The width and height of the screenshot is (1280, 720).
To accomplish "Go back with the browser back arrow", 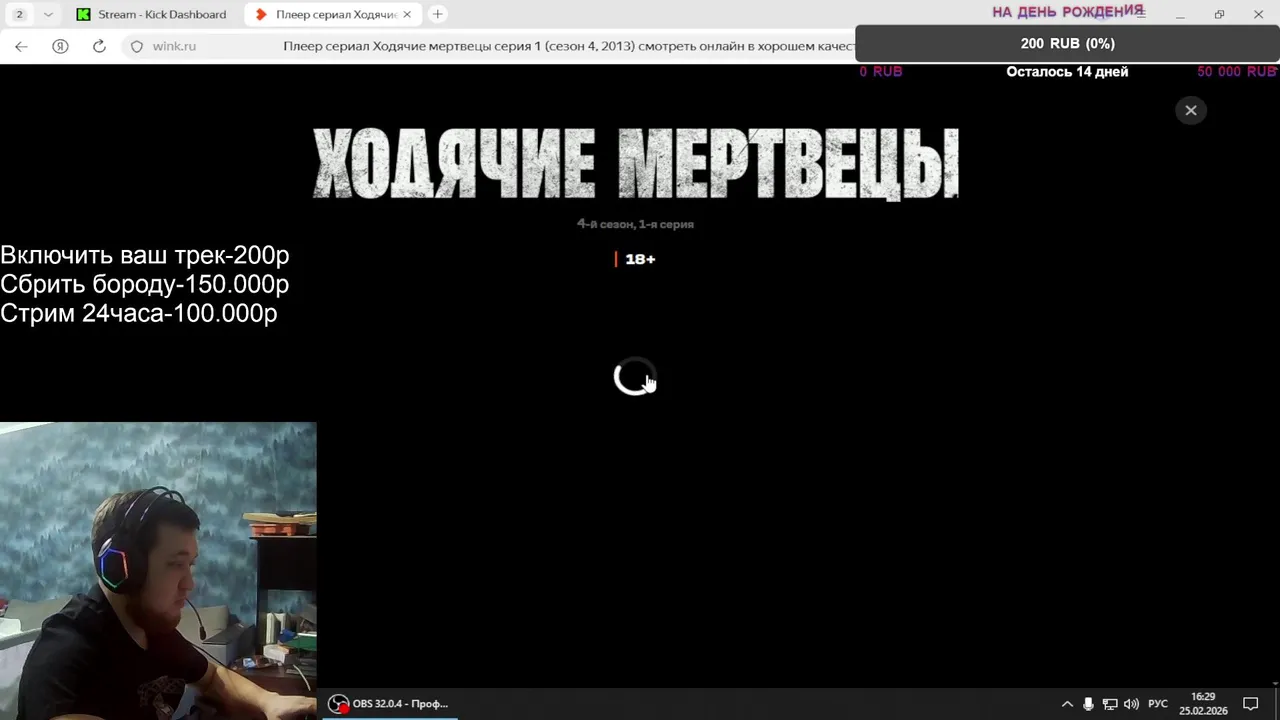I will pos(21,46).
